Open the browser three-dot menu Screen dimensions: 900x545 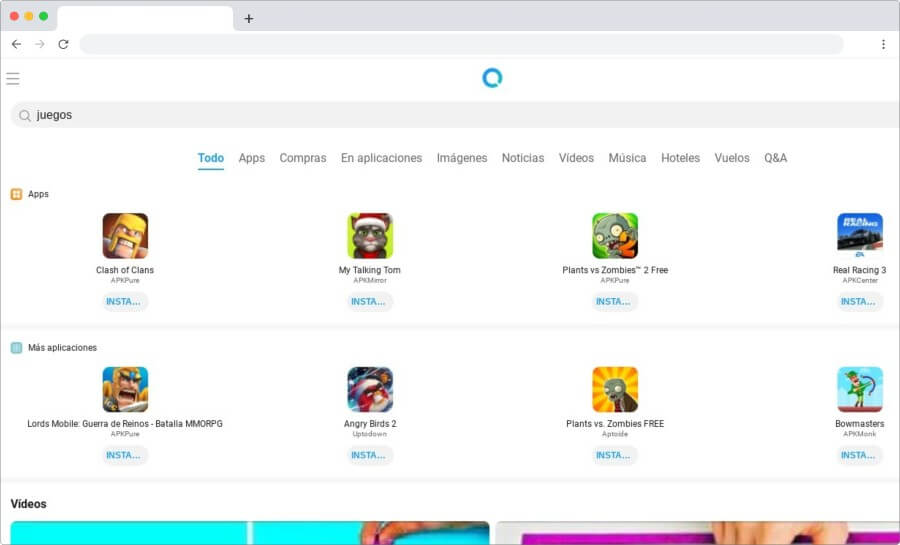click(883, 44)
